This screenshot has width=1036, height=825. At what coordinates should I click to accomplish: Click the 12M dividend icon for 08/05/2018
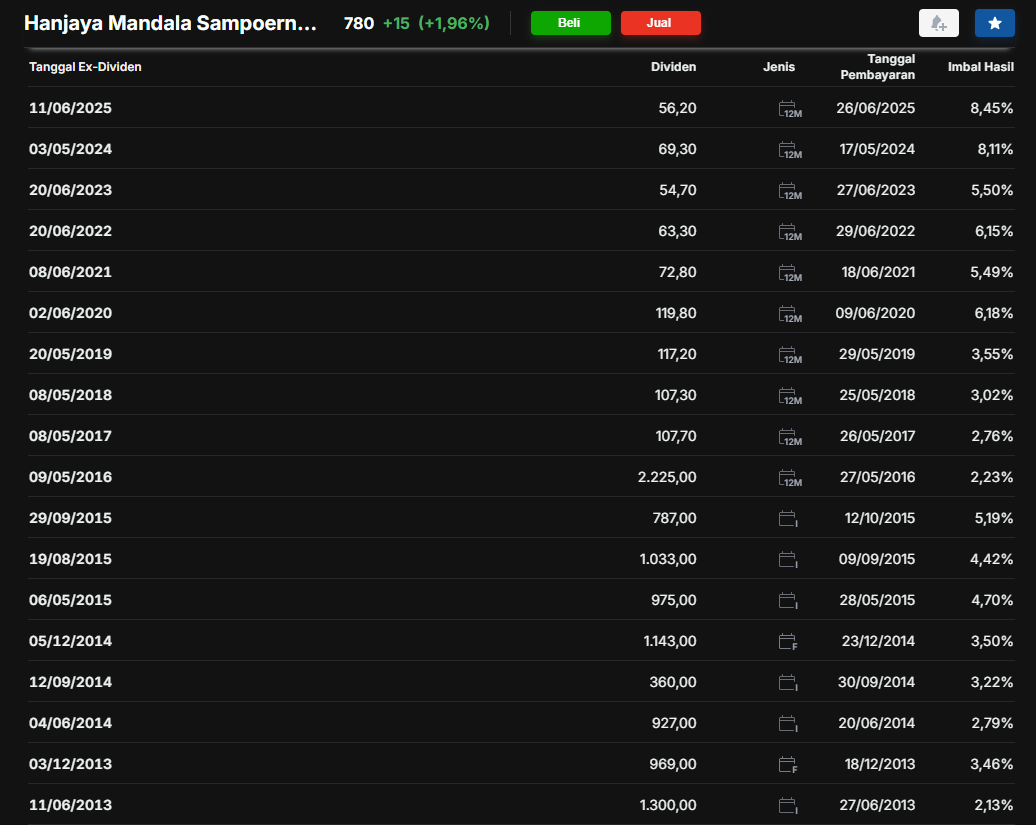tap(790, 396)
